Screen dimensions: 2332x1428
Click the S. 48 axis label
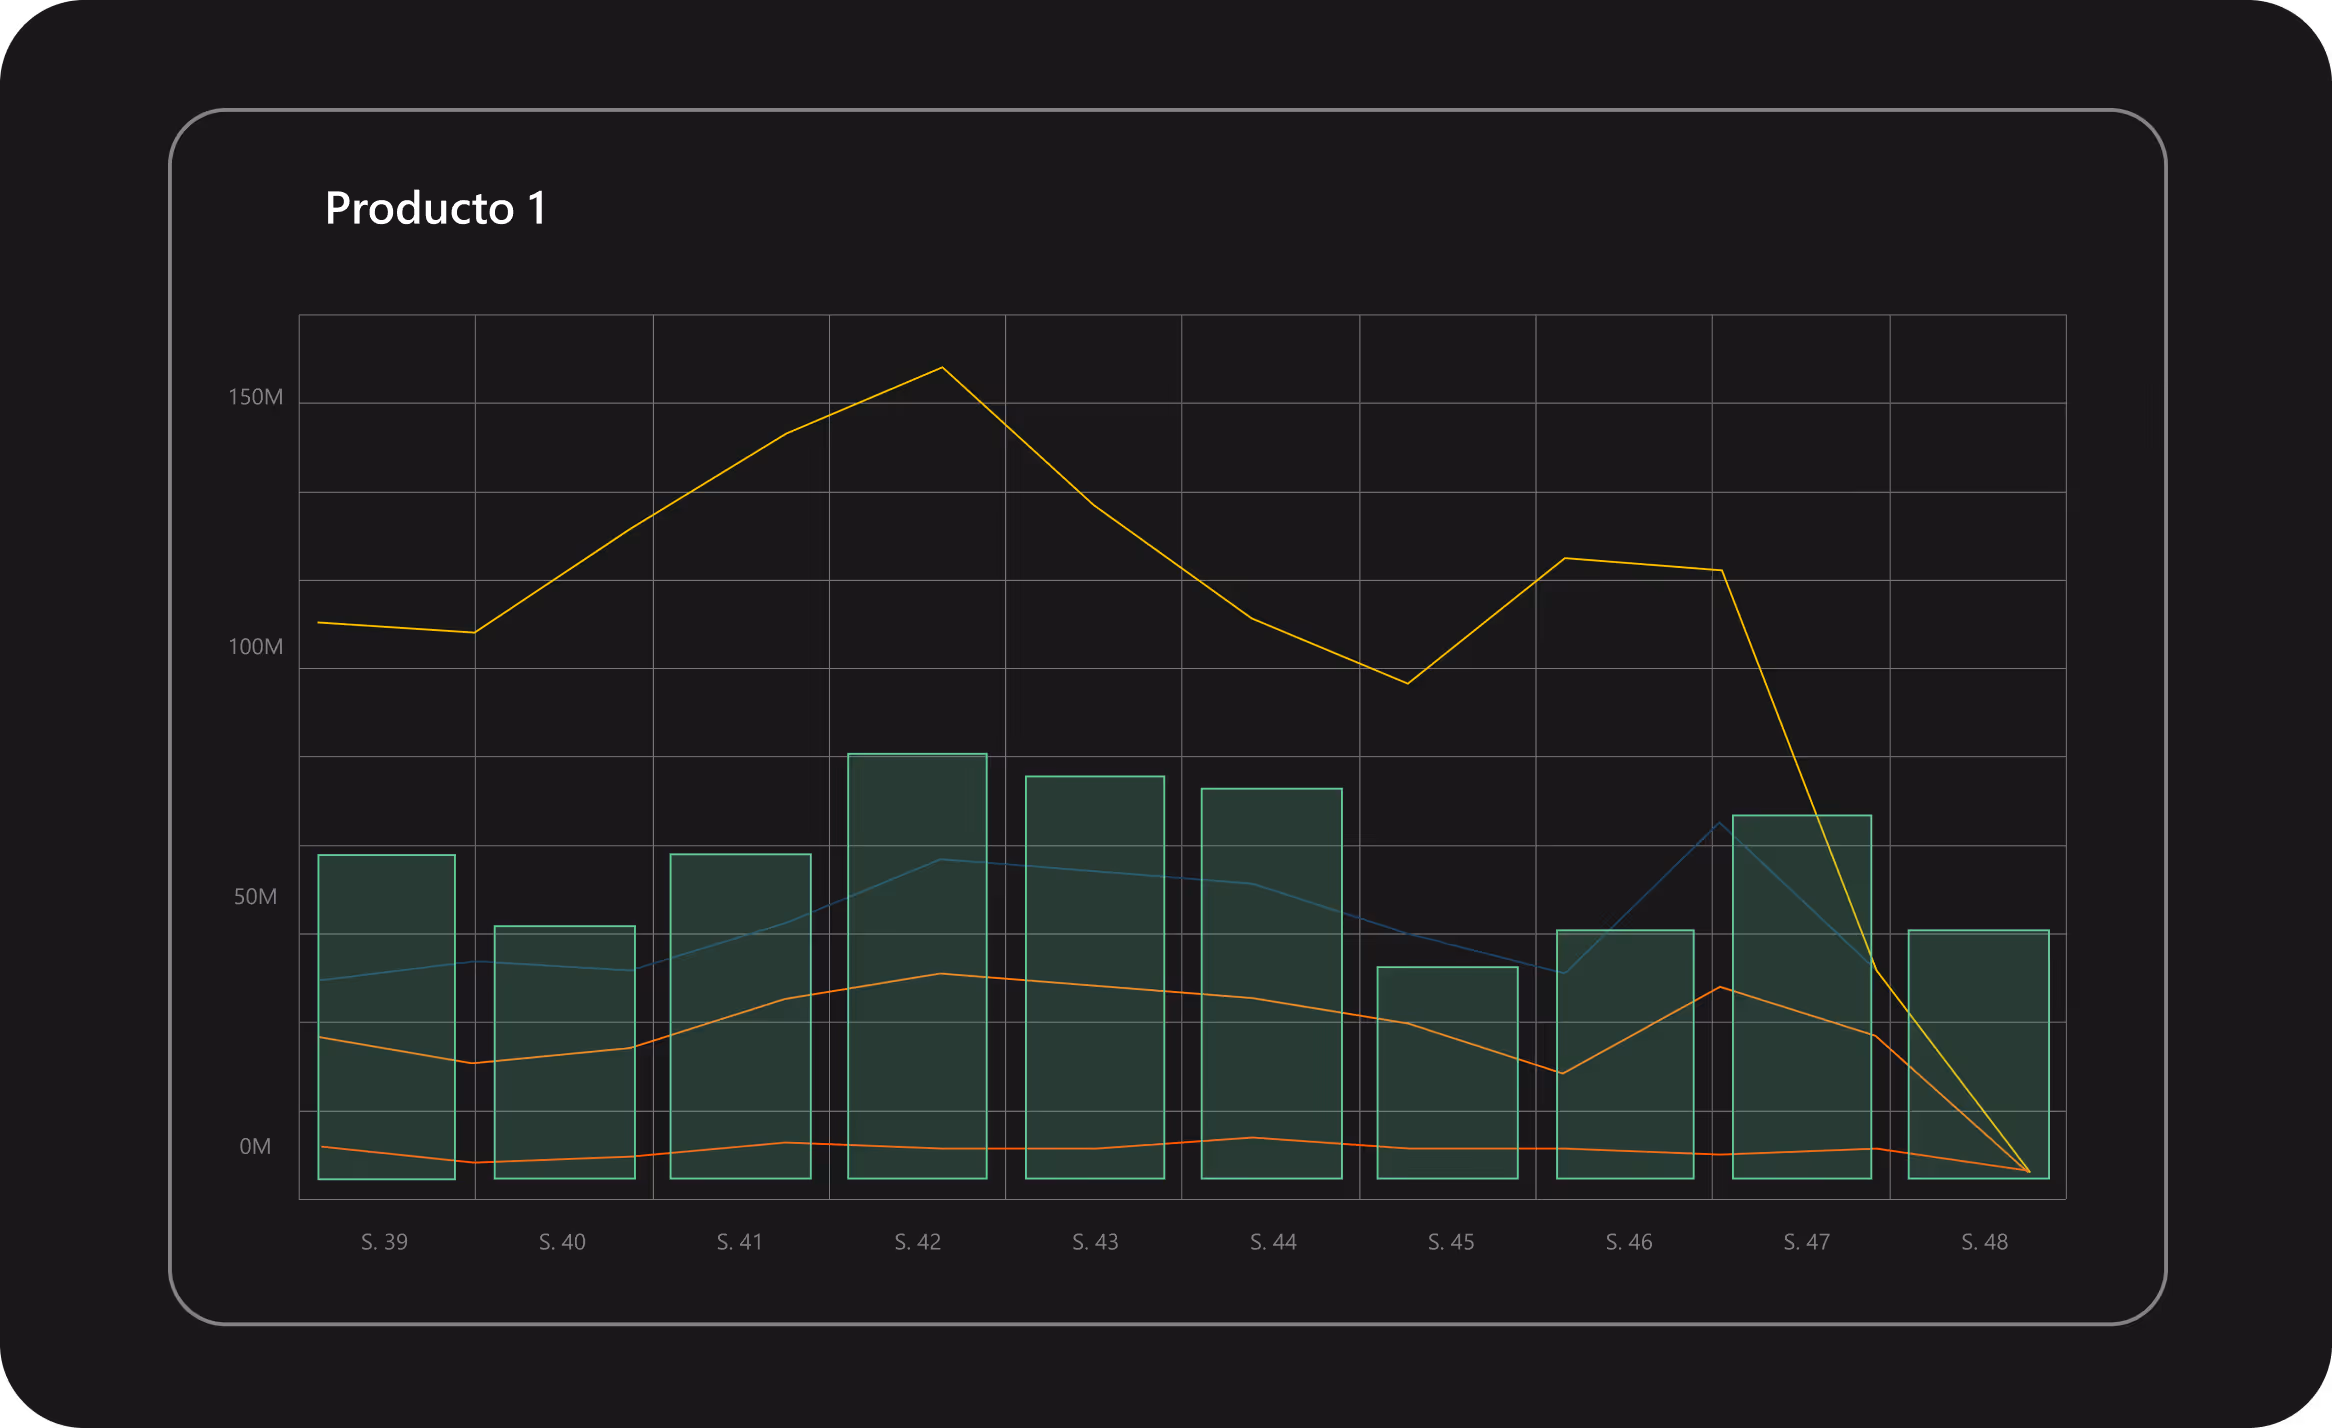(1984, 1242)
